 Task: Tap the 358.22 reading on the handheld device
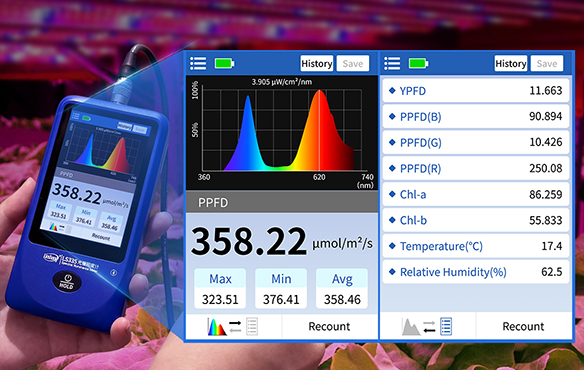(76, 193)
